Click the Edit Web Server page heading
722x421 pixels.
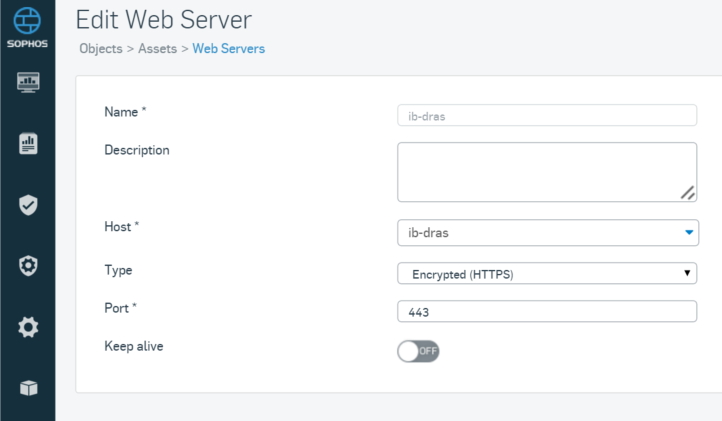163,20
